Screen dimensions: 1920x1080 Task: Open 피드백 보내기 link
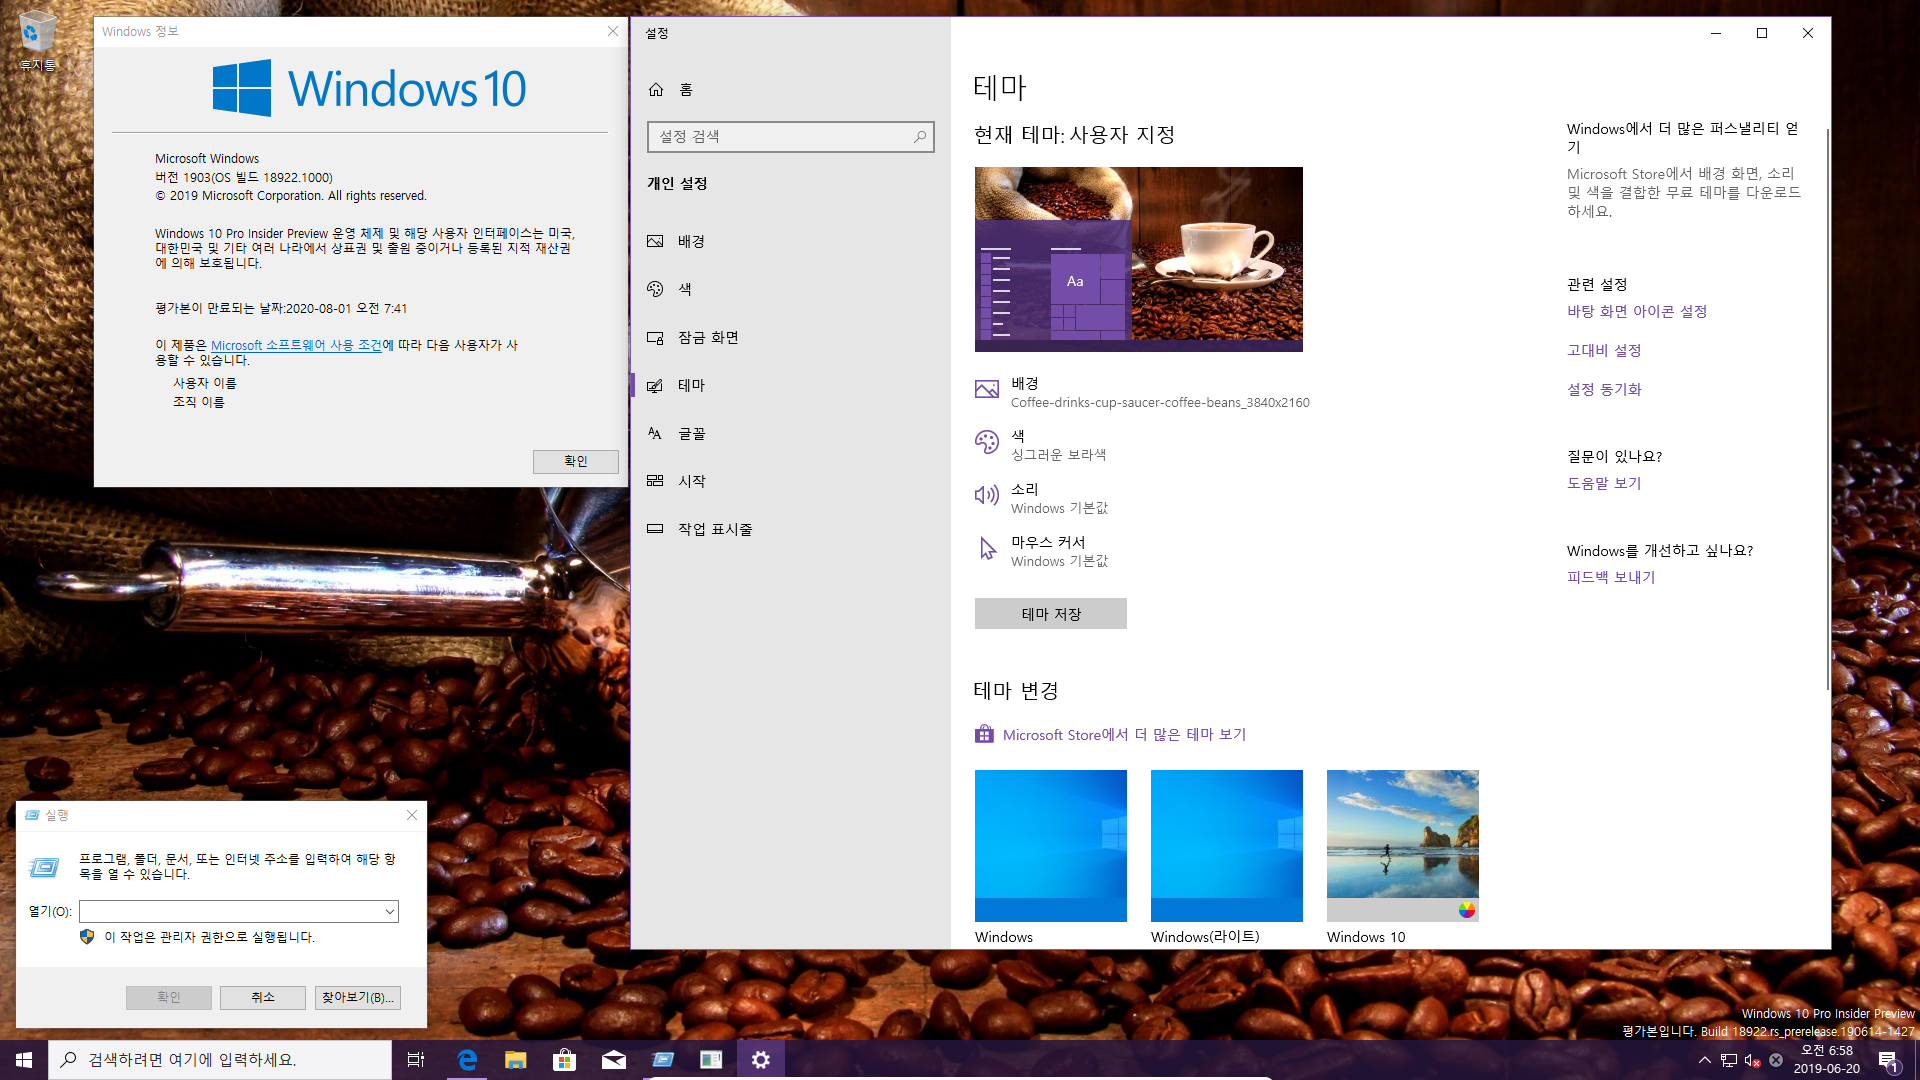click(x=1611, y=578)
